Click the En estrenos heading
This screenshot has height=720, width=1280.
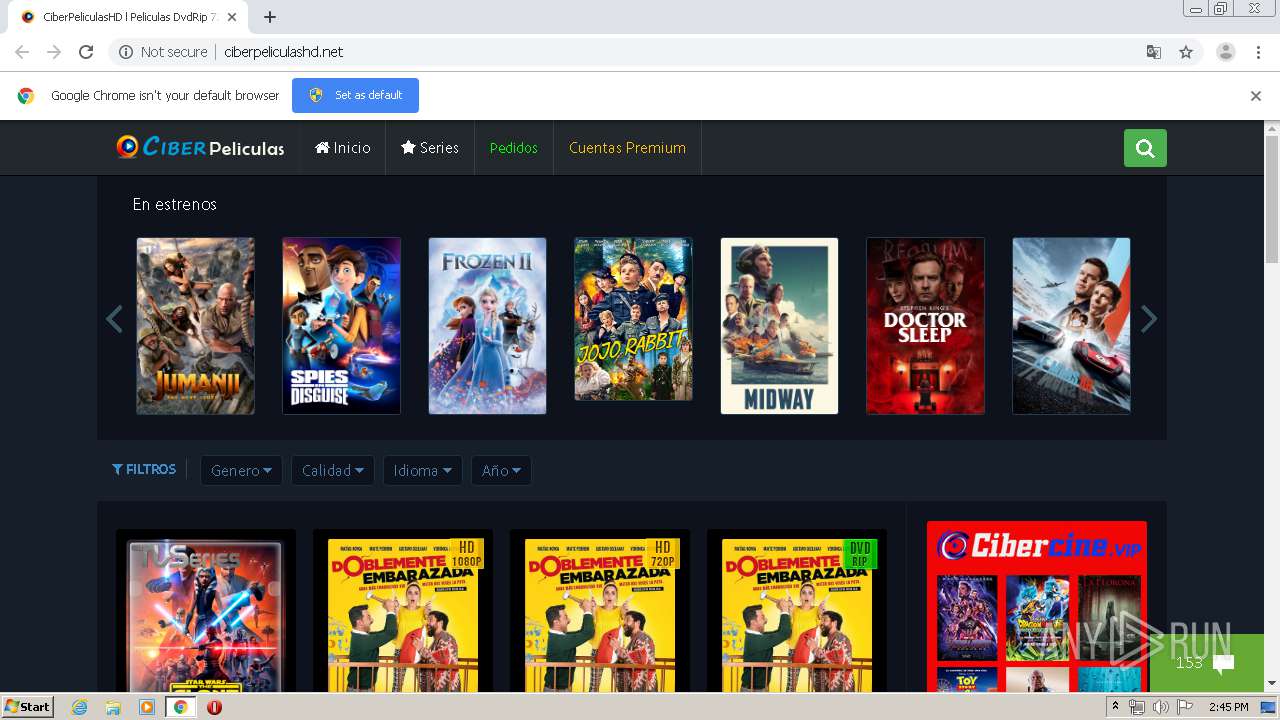(x=175, y=204)
